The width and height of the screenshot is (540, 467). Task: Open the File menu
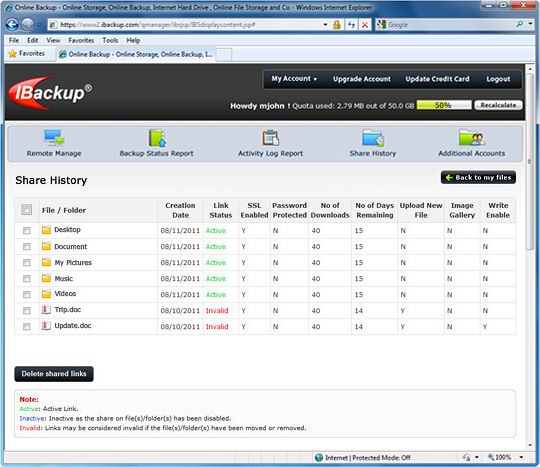[x=14, y=41]
